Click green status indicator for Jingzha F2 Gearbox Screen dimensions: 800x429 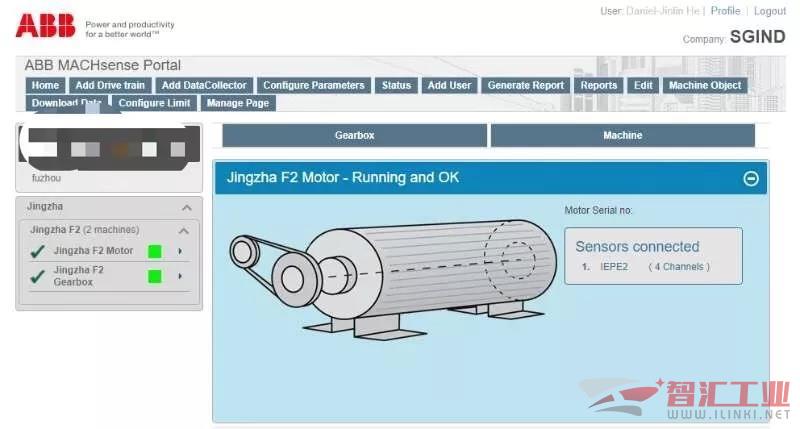(154, 276)
